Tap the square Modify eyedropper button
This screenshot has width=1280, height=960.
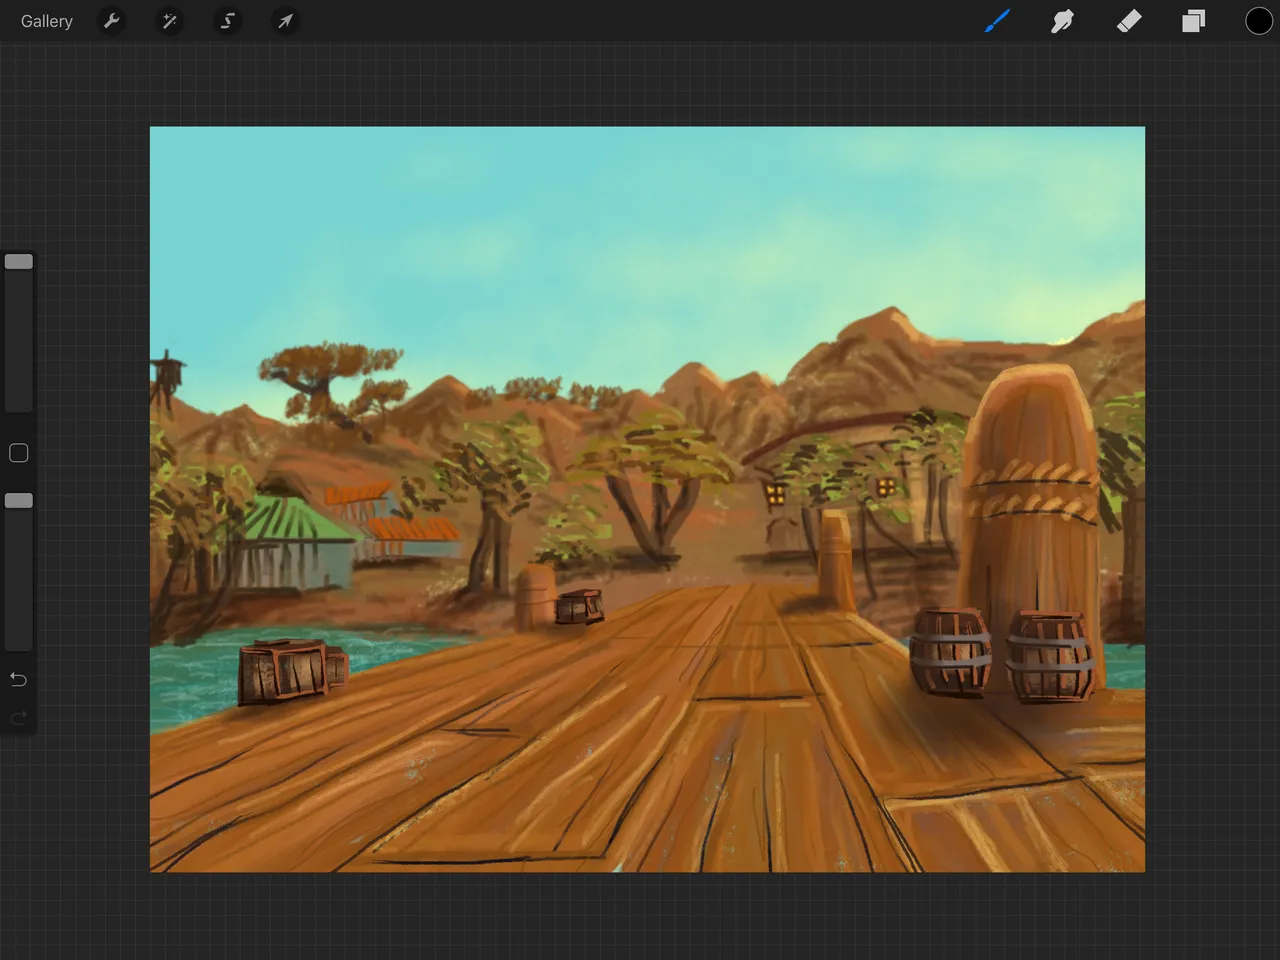click(18, 453)
